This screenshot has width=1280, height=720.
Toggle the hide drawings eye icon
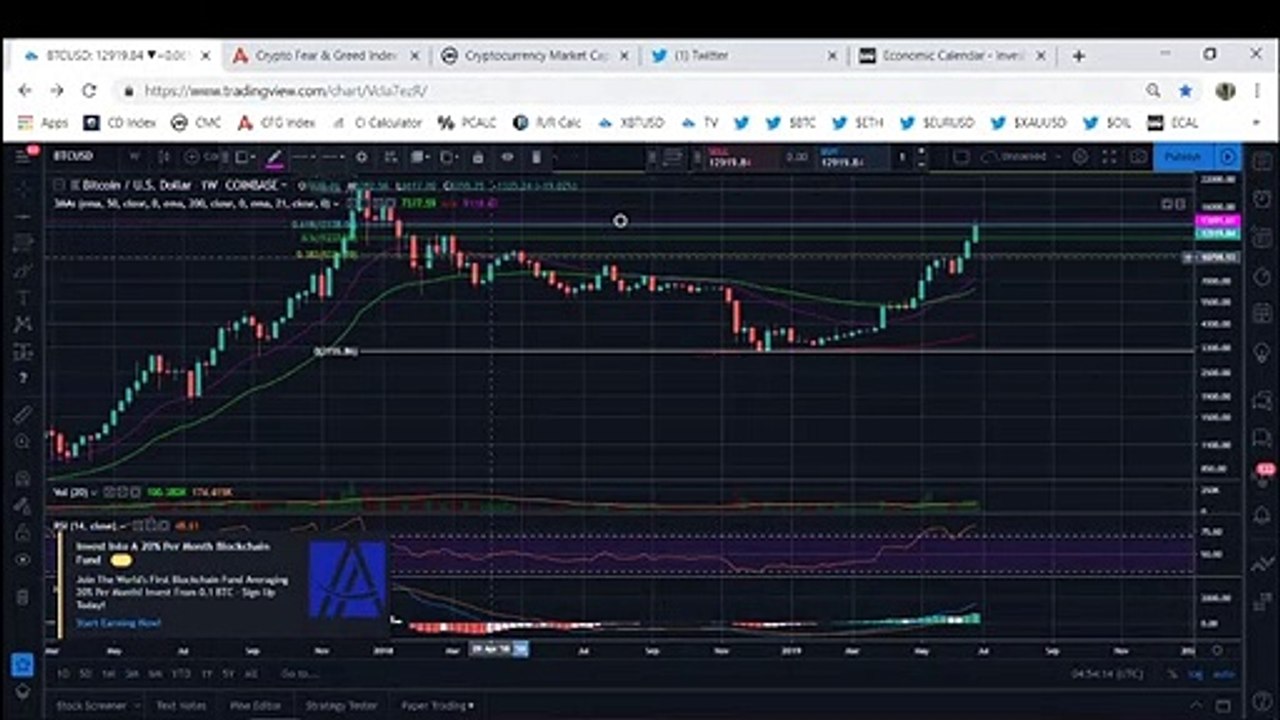pyautogui.click(x=507, y=156)
